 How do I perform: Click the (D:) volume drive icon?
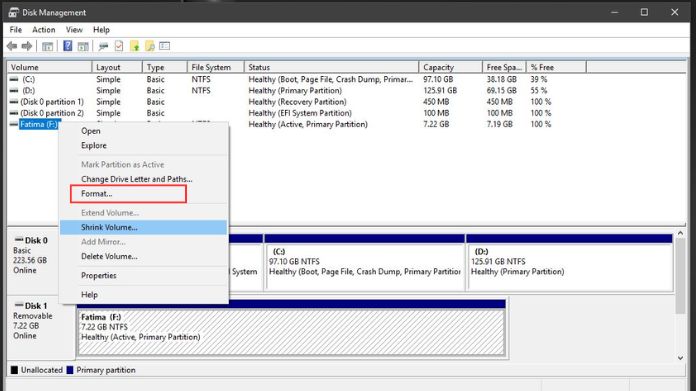point(14,90)
